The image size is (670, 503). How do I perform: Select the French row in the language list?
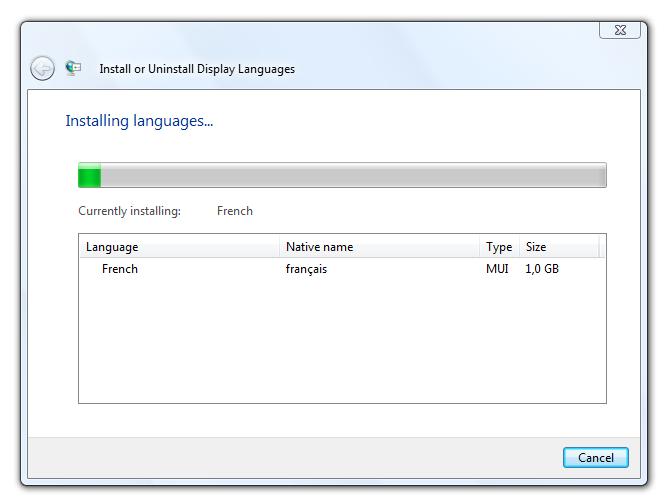tap(120, 269)
